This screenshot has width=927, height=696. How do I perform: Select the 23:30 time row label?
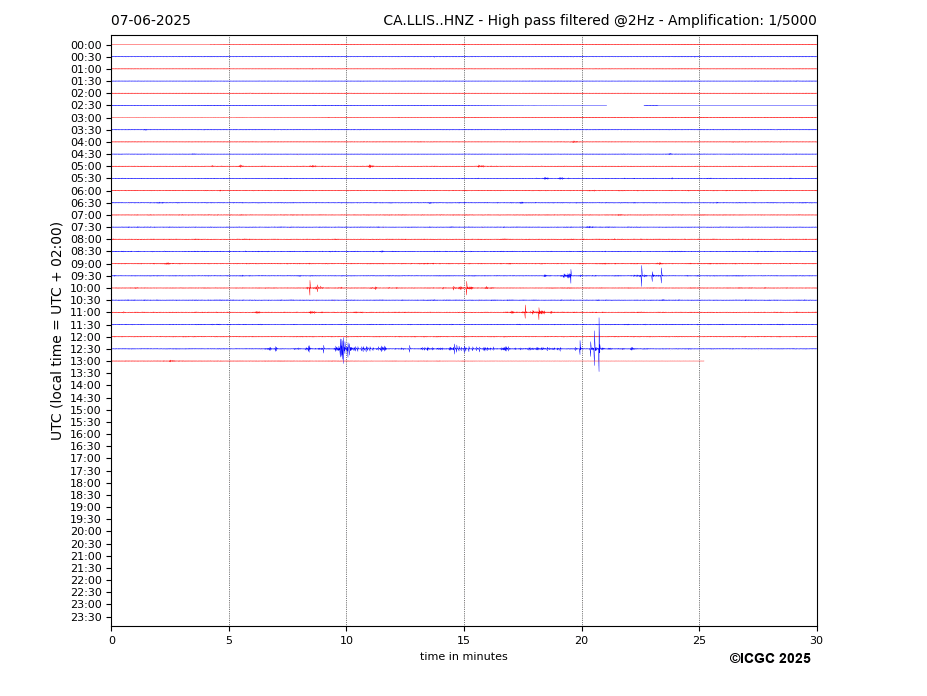(x=86, y=617)
